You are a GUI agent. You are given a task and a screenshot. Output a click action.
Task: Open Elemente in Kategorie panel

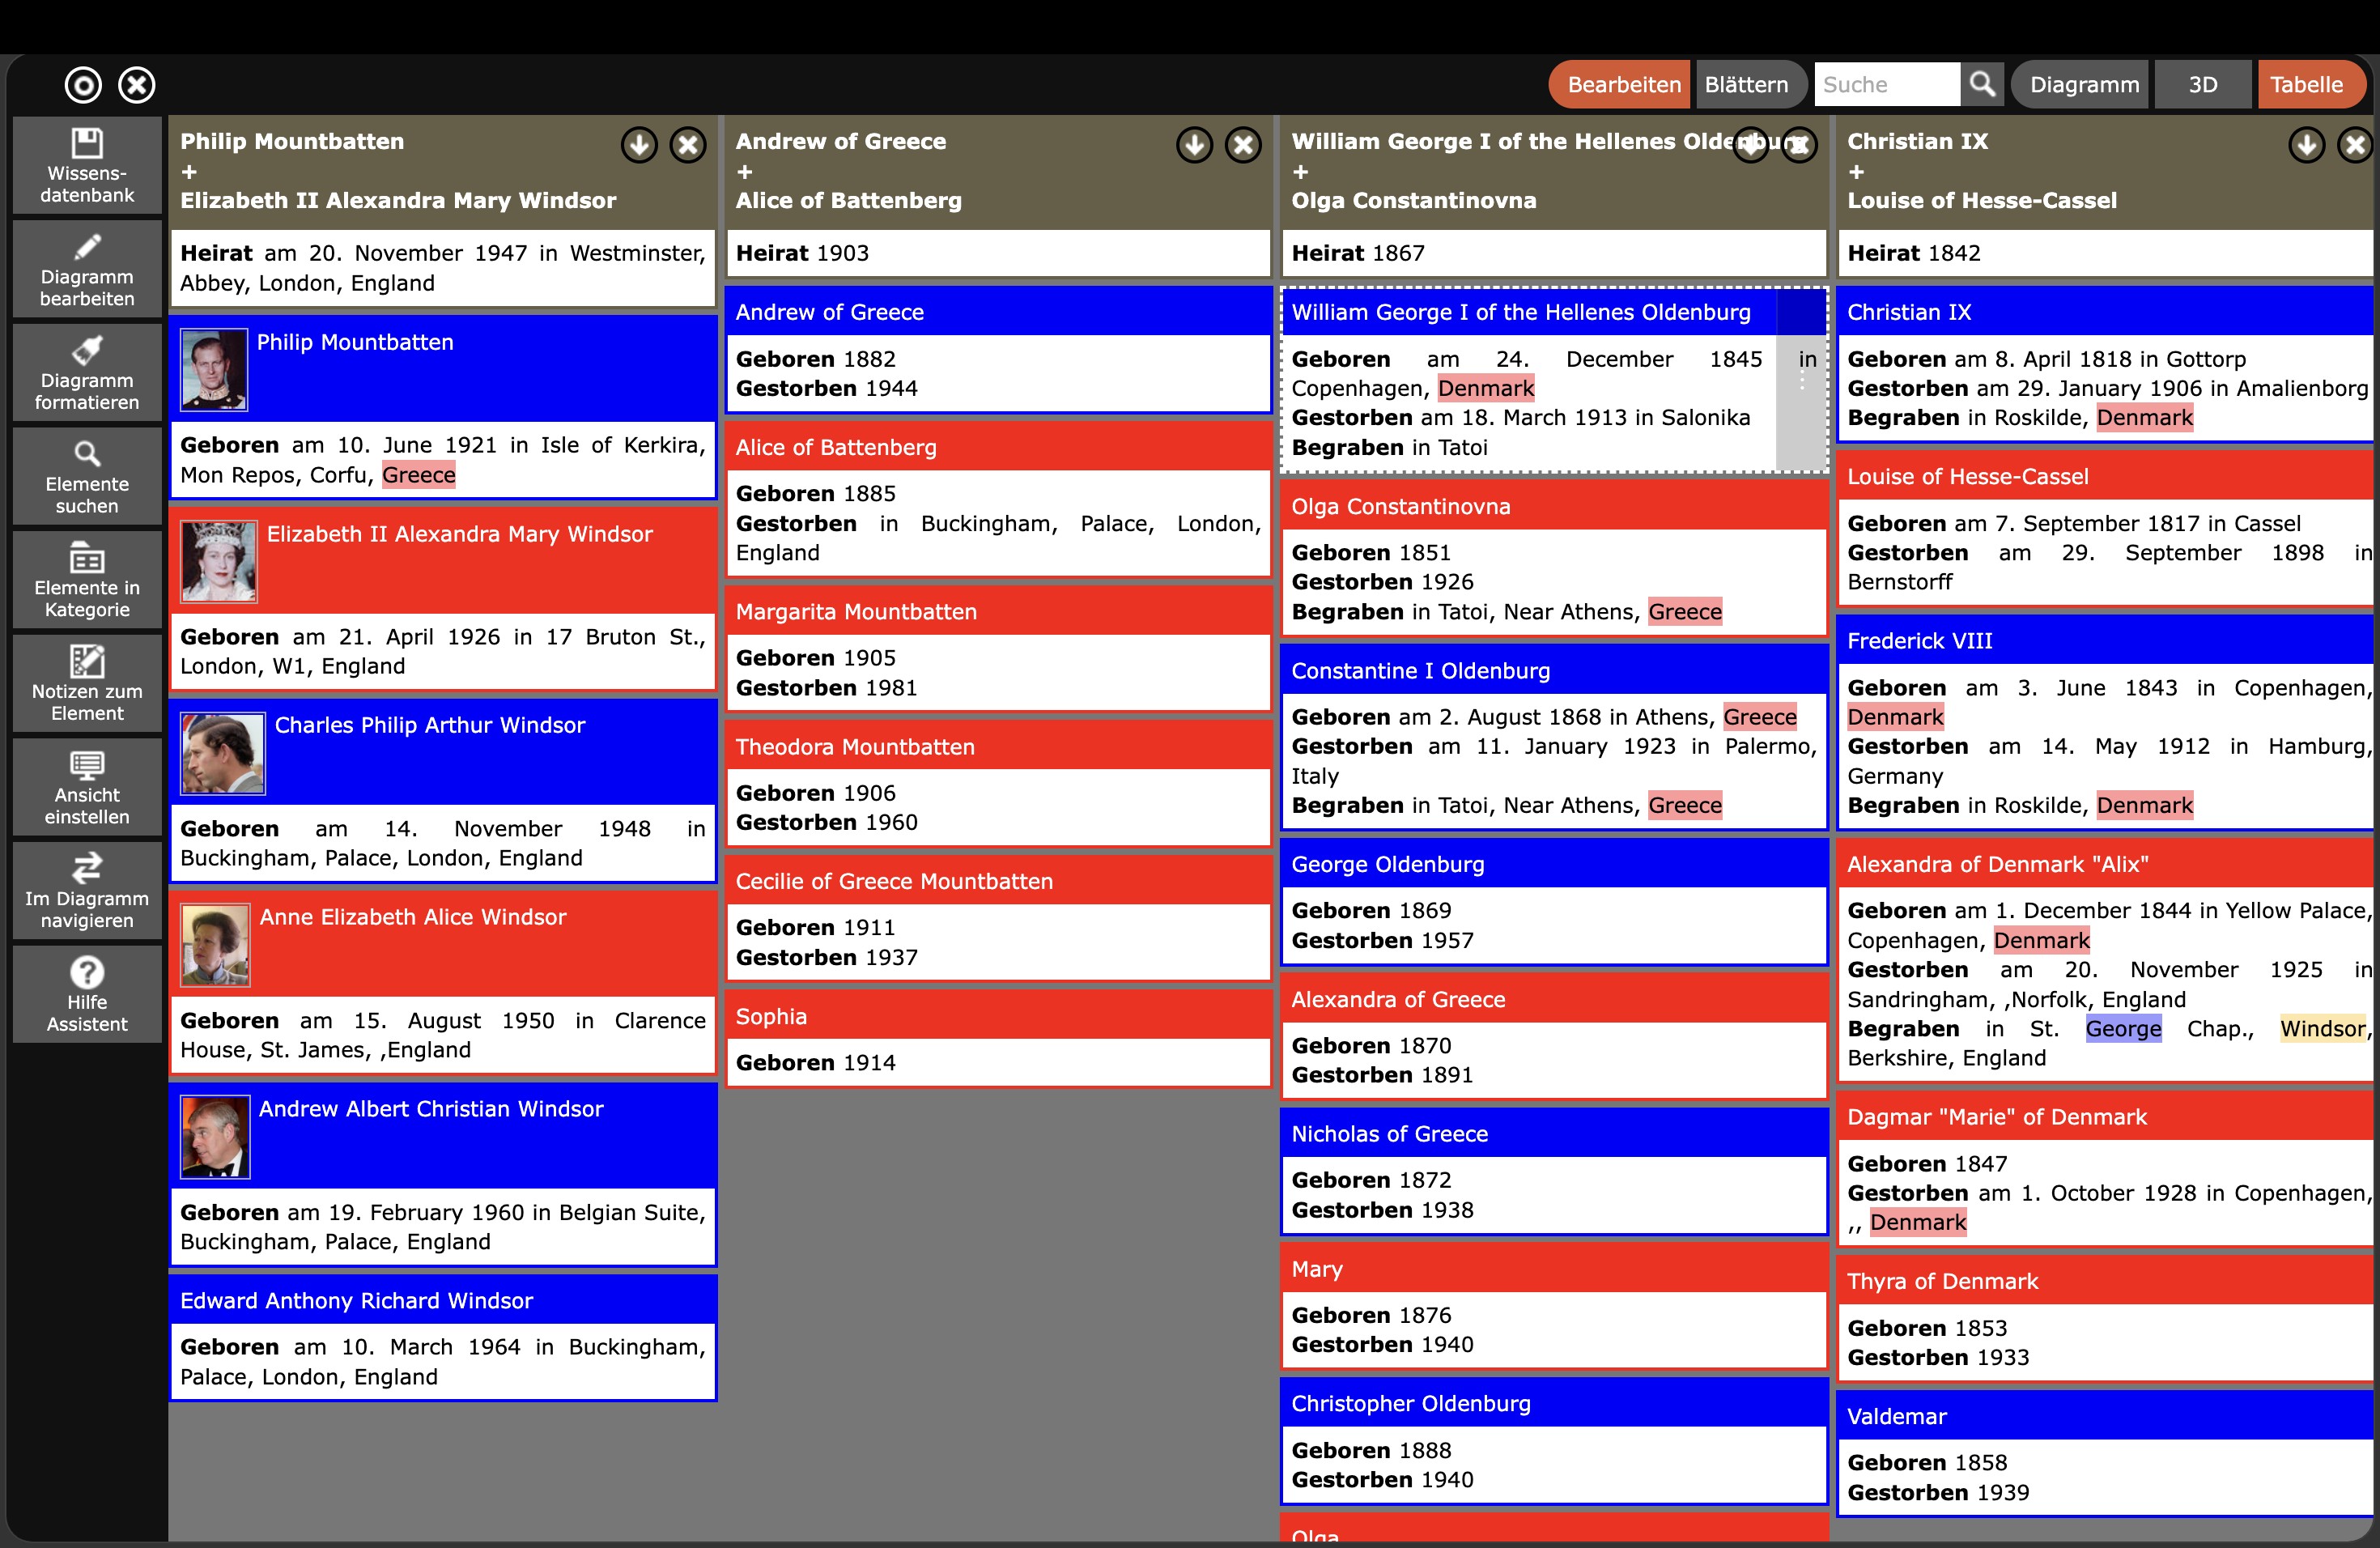point(87,580)
